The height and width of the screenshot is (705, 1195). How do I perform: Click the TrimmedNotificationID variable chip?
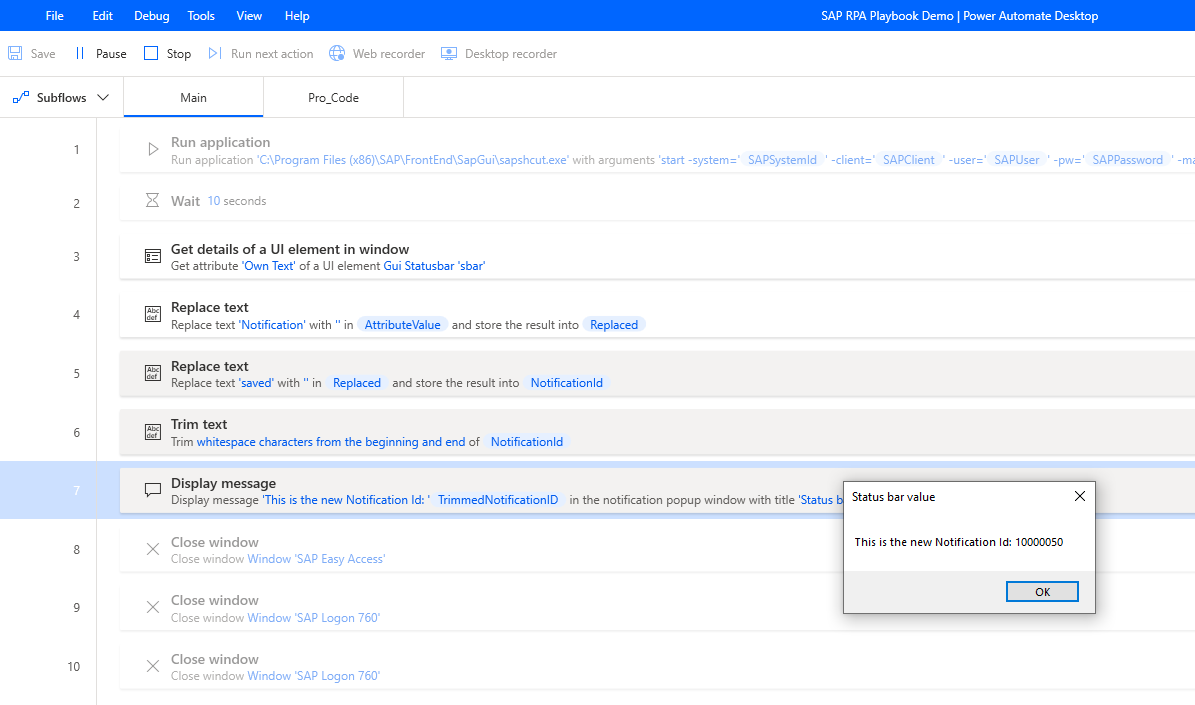(498, 500)
